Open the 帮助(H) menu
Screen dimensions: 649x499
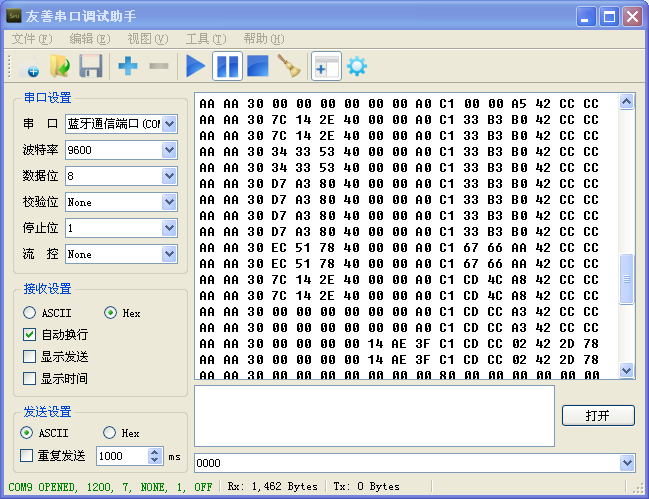coord(264,39)
